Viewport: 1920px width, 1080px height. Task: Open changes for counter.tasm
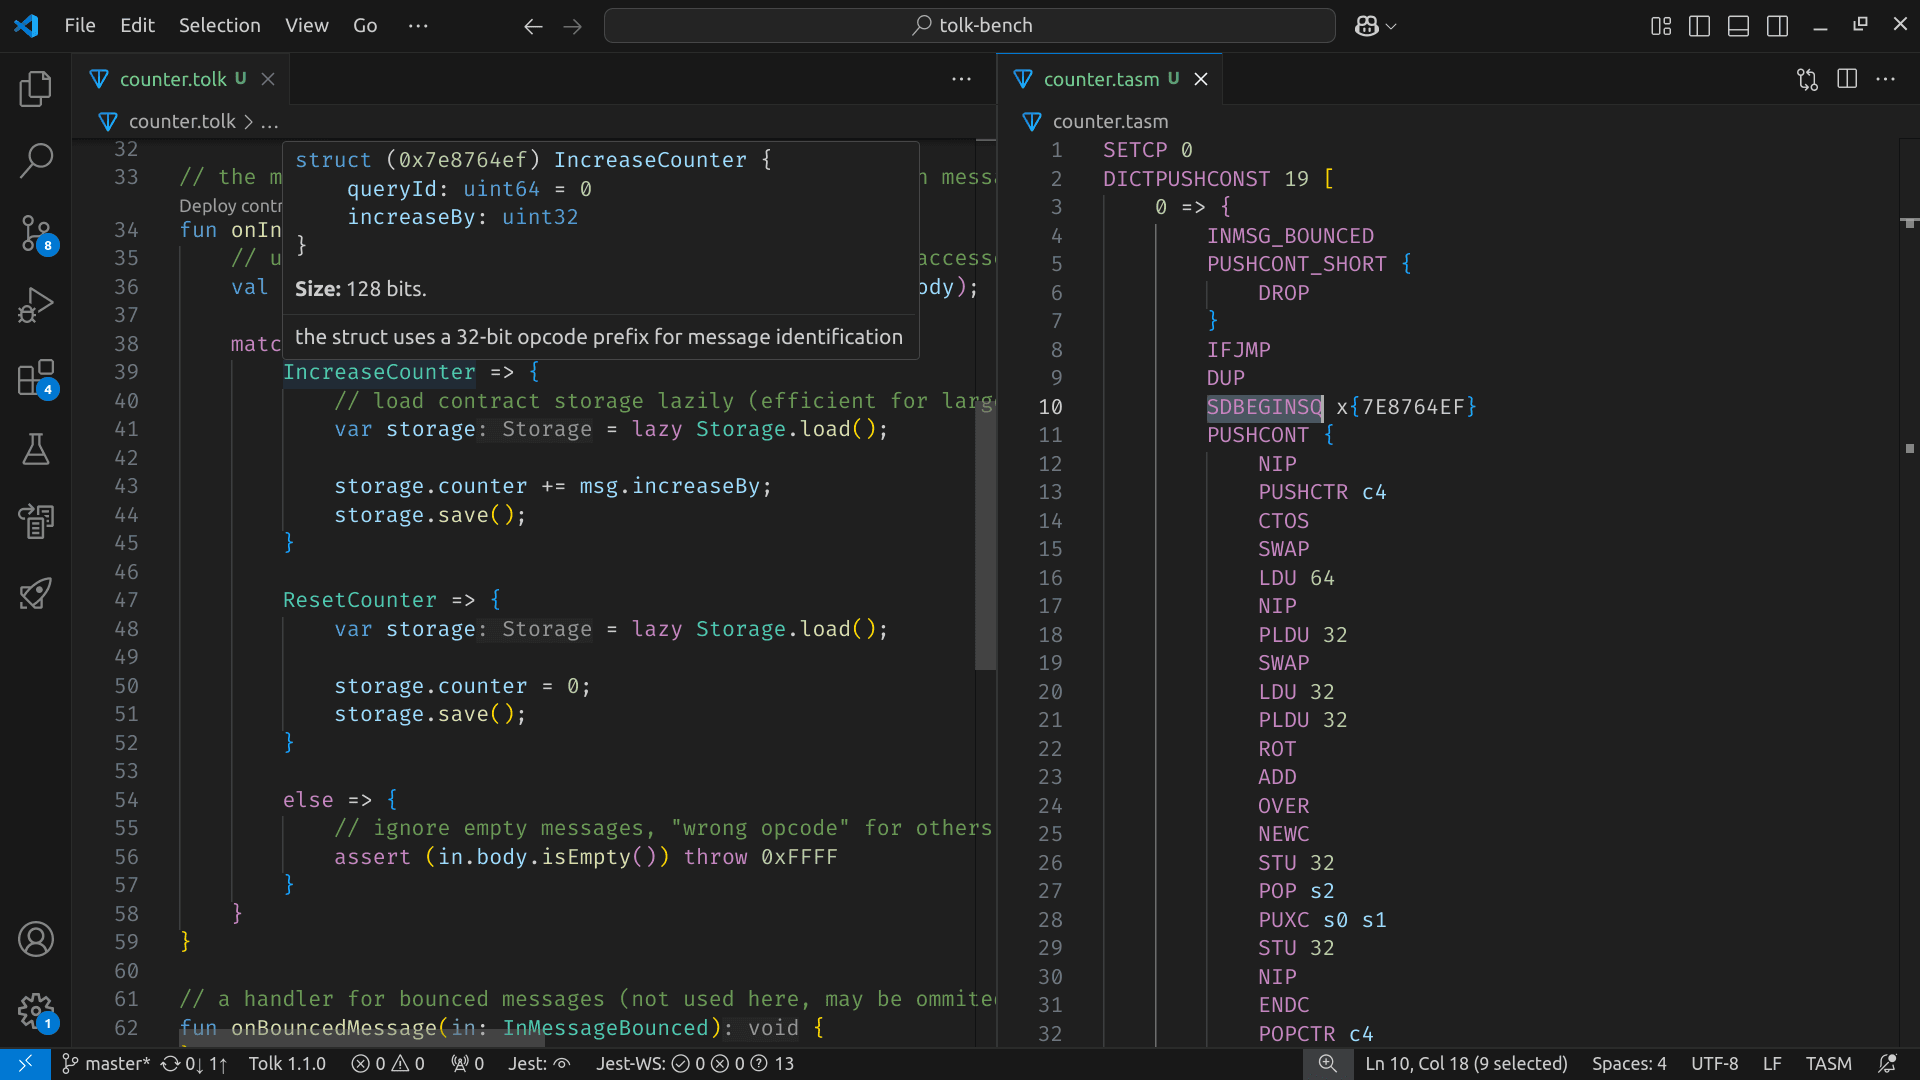click(x=1807, y=79)
